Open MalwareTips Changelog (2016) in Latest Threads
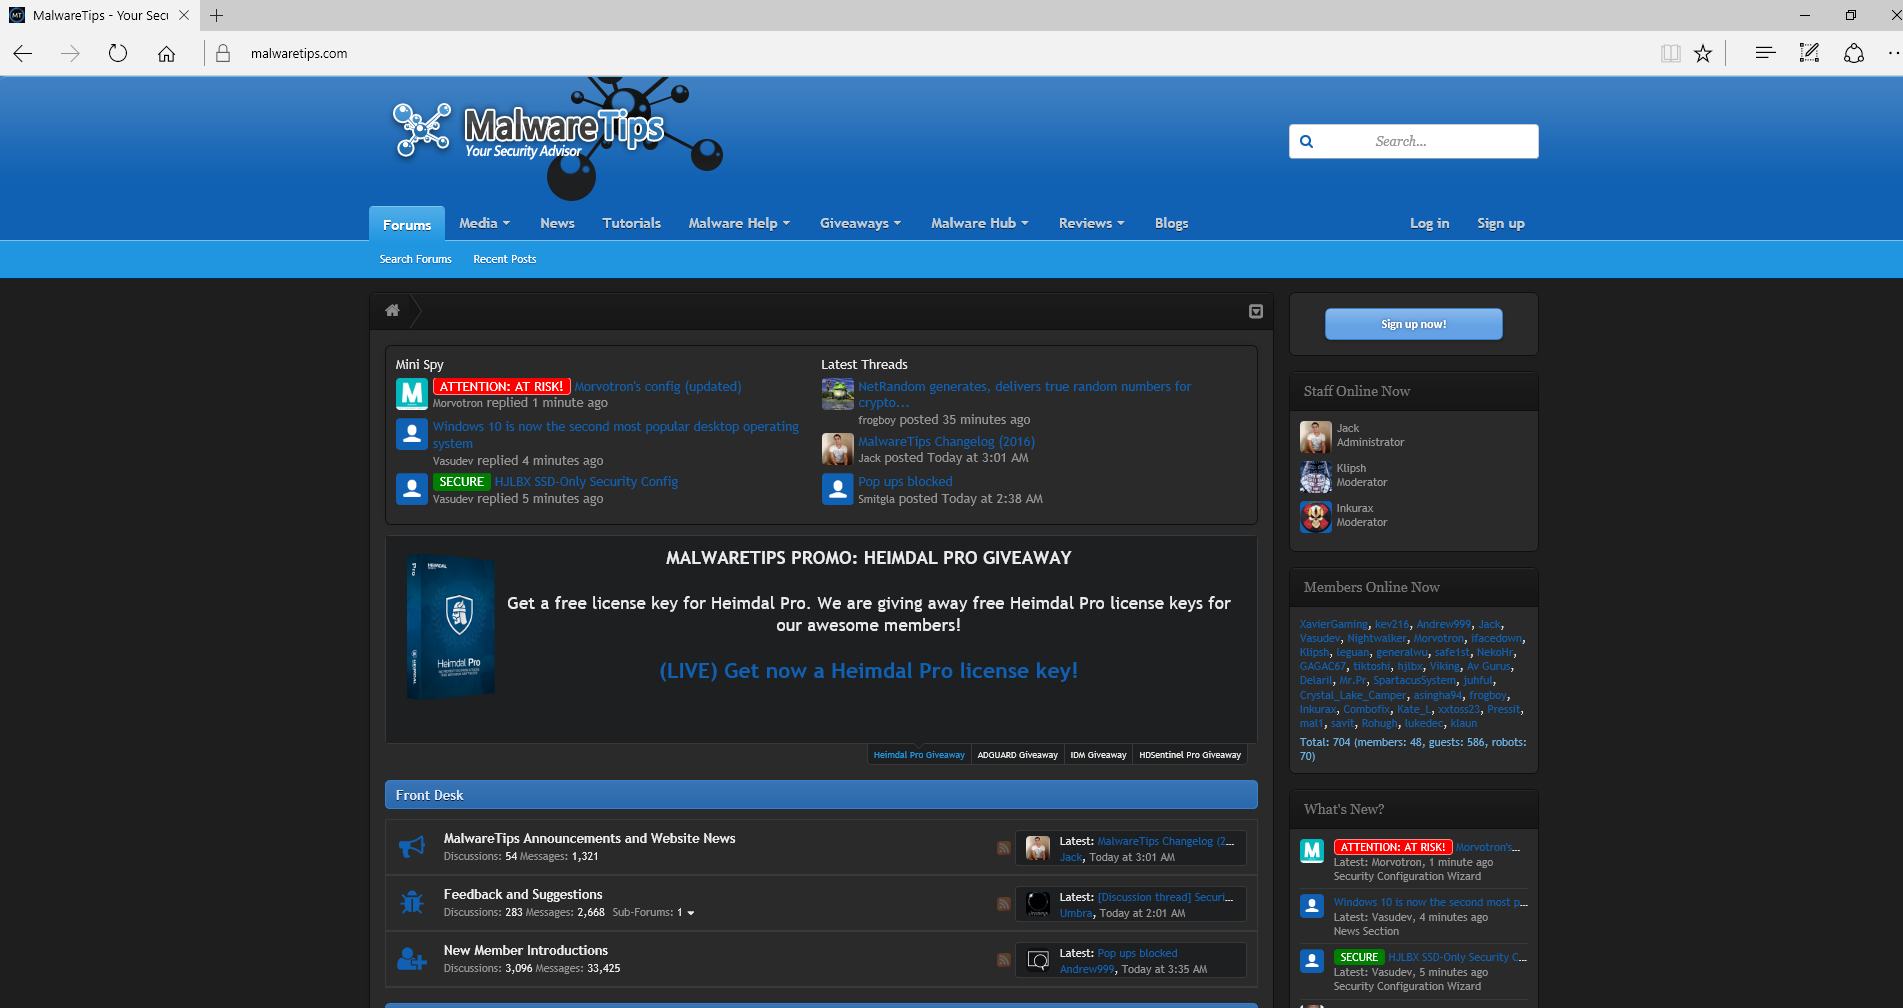Screen dimensions: 1903x1008 click(946, 441)
